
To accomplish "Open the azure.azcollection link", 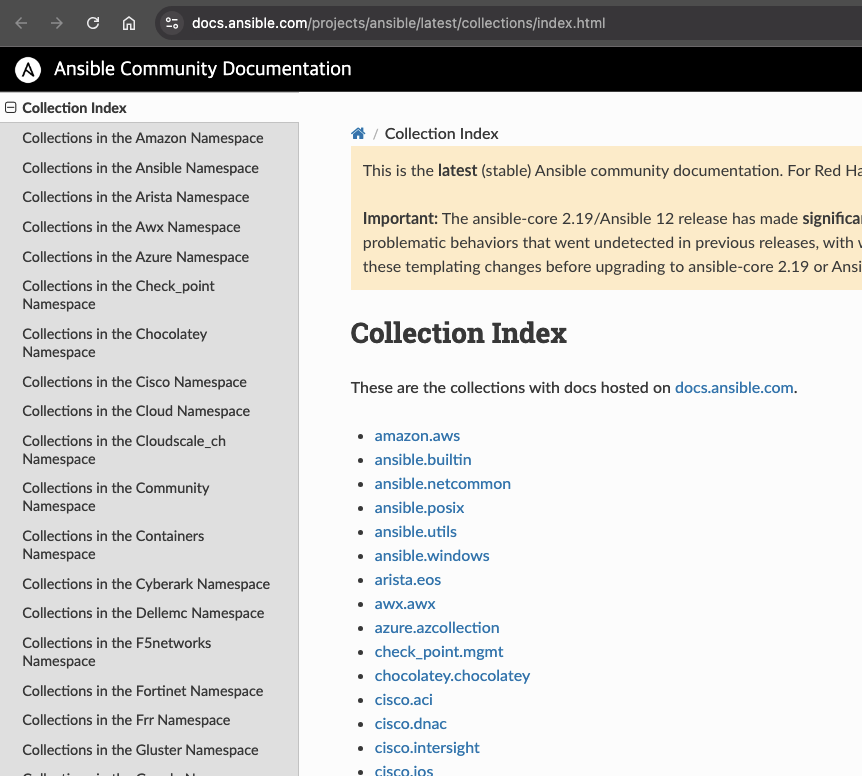I will pyautogui.click(x=437, y=628).
